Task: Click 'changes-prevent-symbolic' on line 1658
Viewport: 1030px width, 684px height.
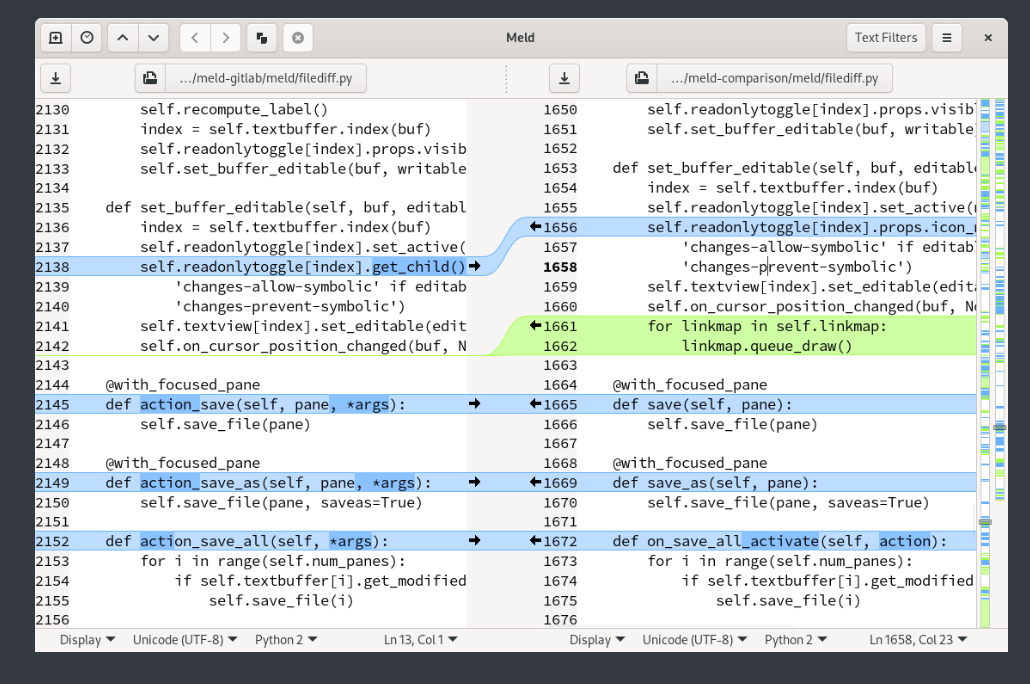Action: (x=793, y=267)
